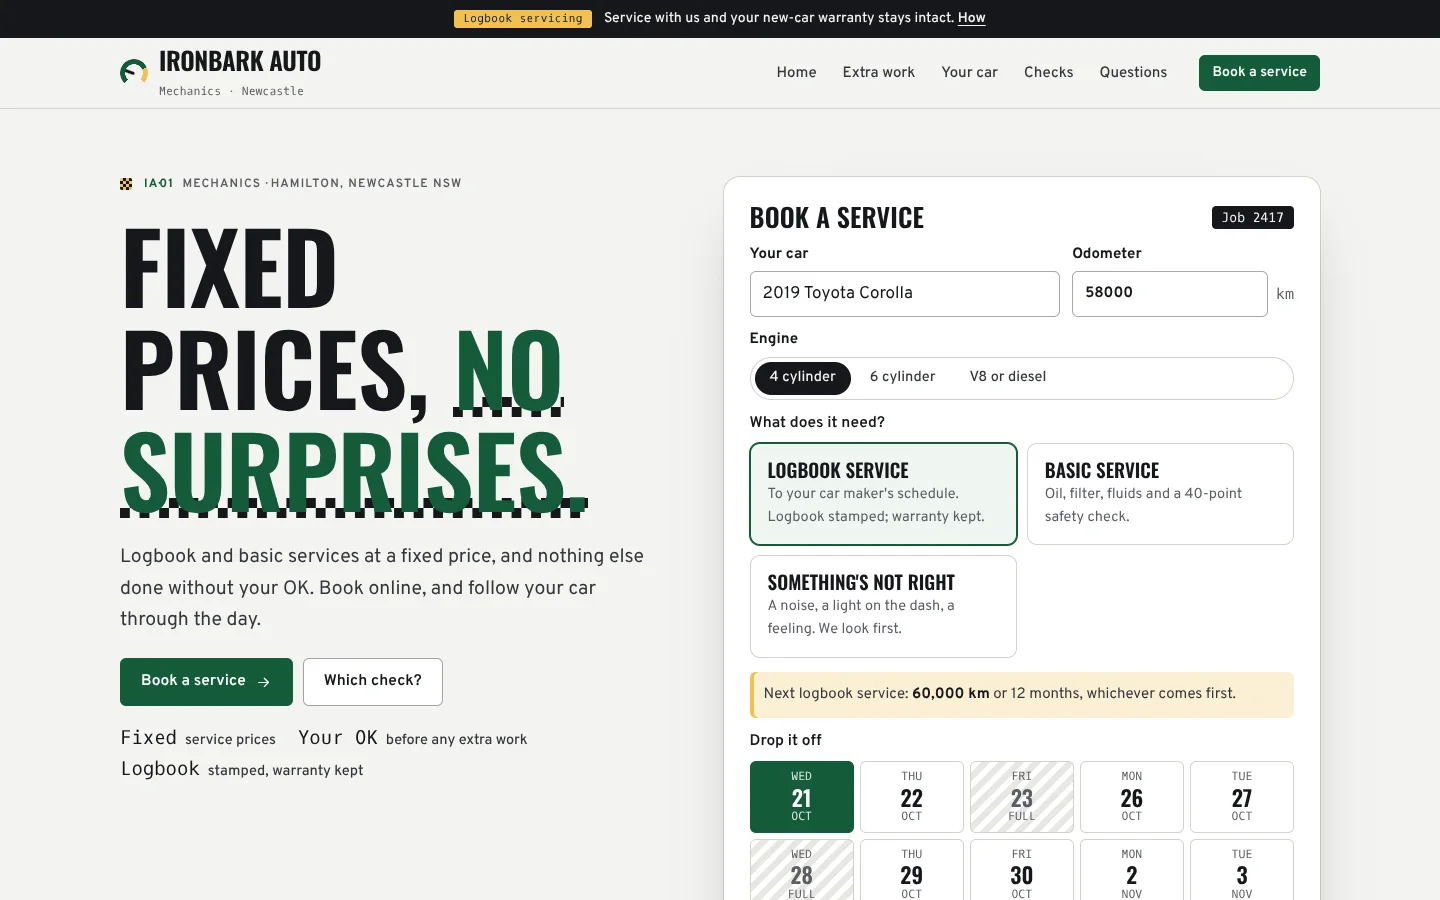Click the Logbook servicing badge
Screen dimensions: 1440x900
tap(523, 19)
